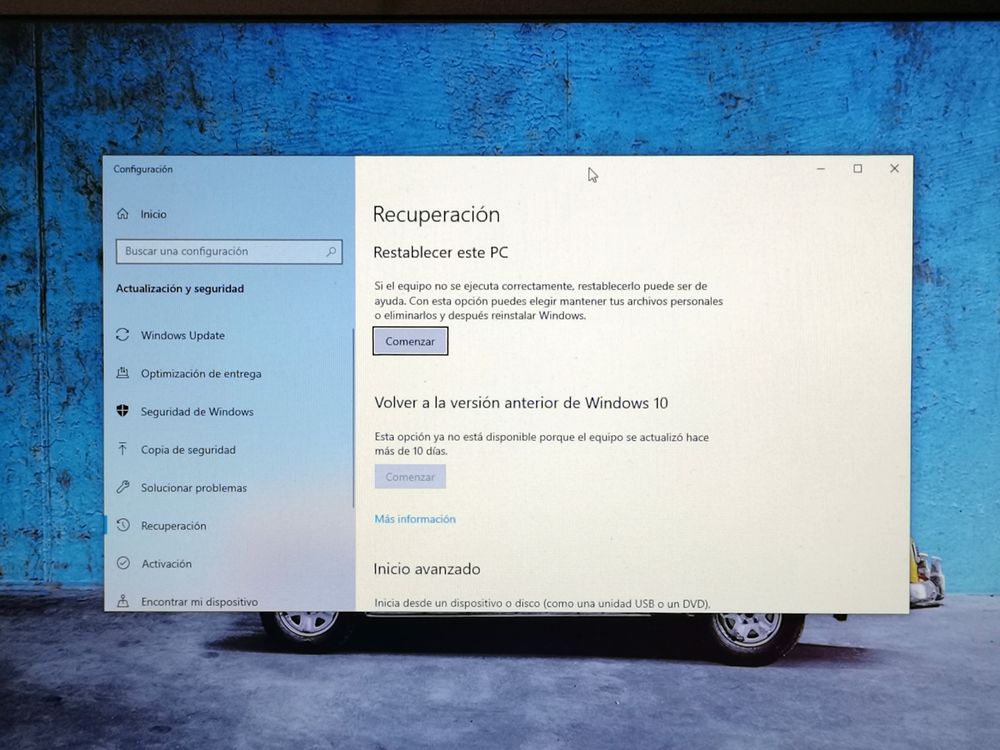The image size is (1000, 750).
Task: Focus the Buscar una configuración field
Action: [220, 252]
